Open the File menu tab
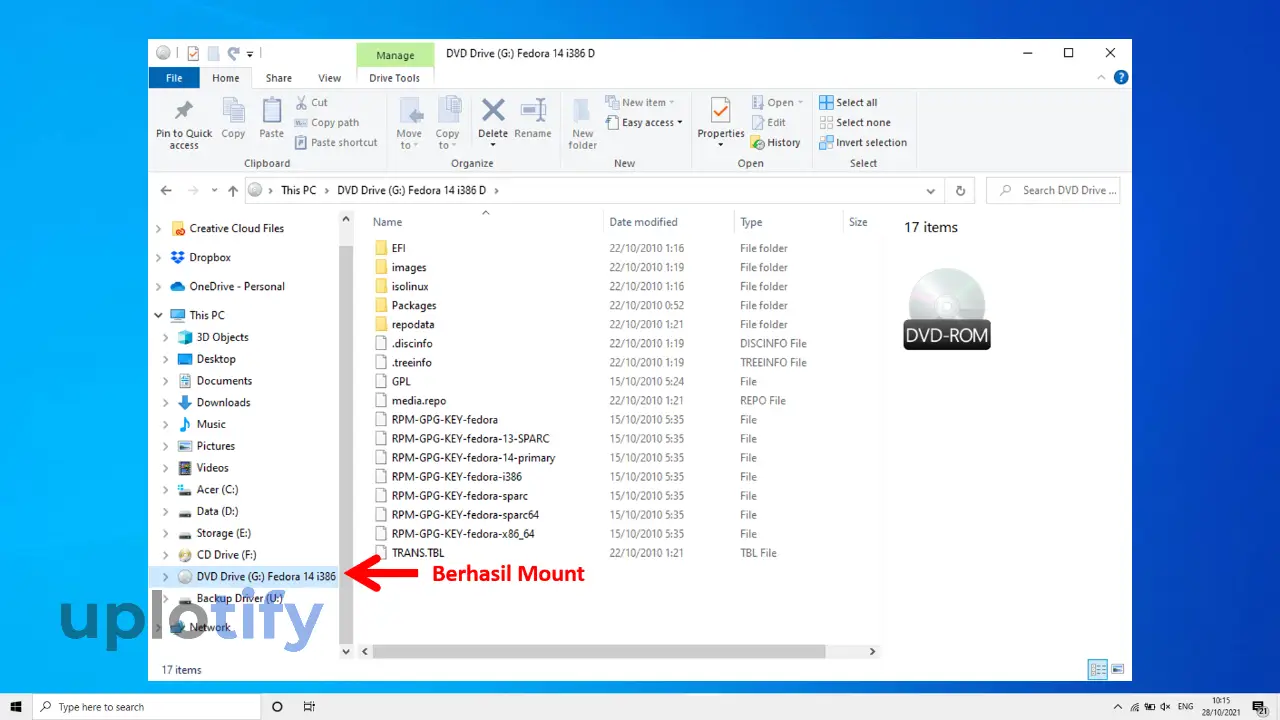The width and height of the screenshot is (1280, 720). coord(174,78)
